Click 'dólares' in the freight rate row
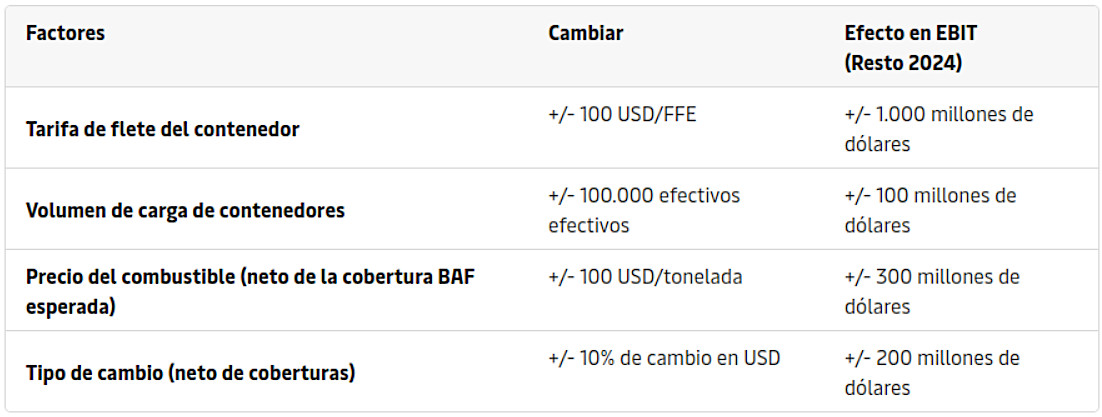The height and width of the screenshot is (417, 1102). (877, 145)
